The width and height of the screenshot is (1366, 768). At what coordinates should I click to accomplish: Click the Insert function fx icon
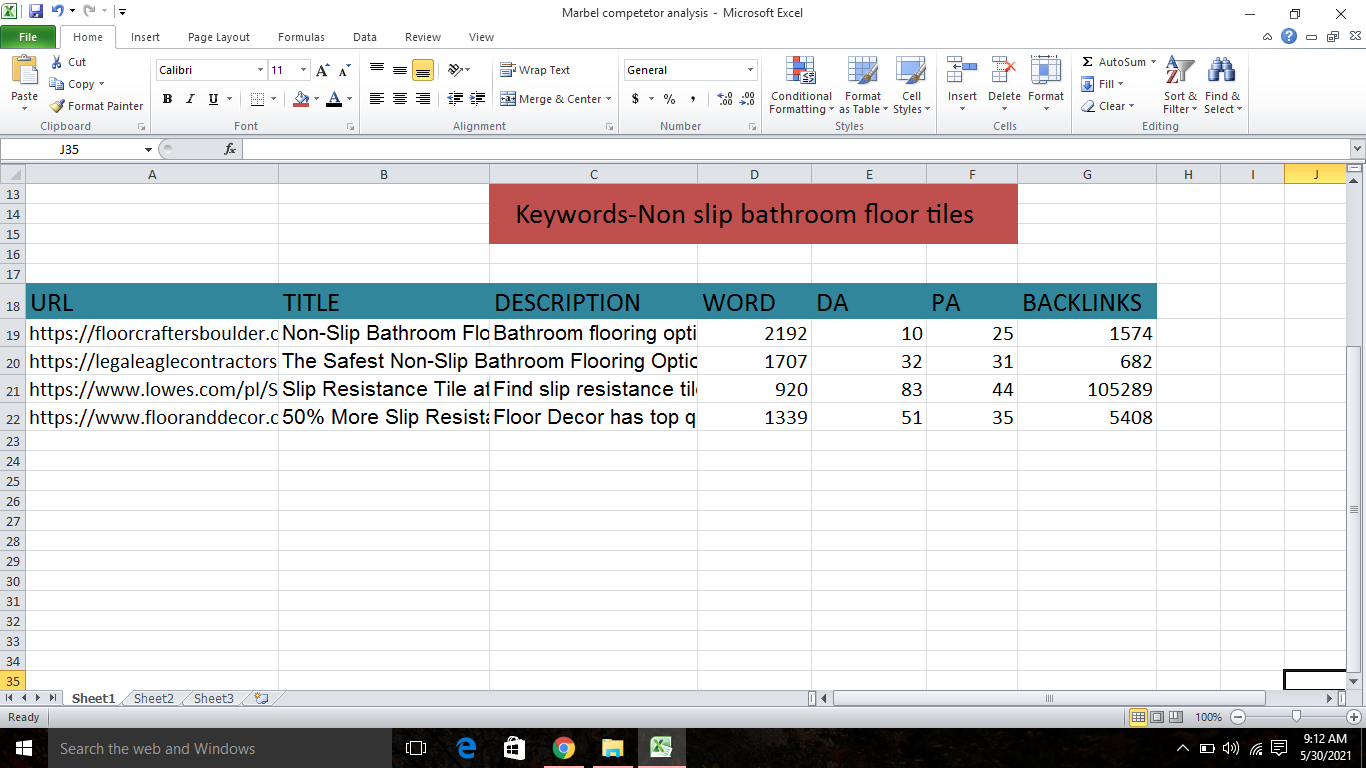(230, 149)
